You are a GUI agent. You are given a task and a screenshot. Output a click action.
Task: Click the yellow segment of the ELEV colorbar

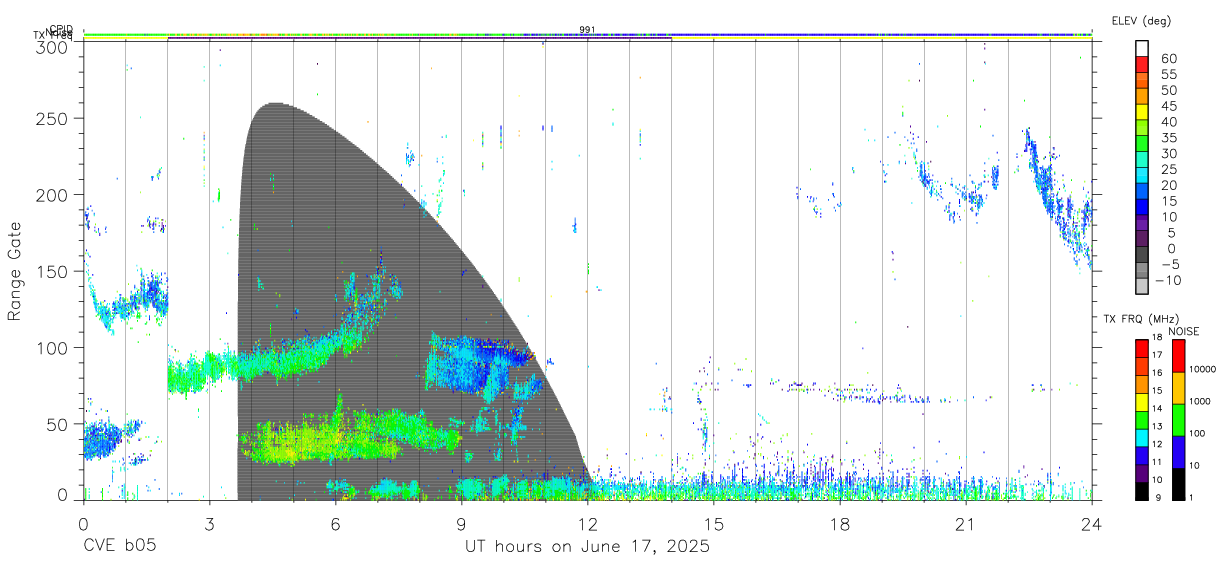point(1142,112)
